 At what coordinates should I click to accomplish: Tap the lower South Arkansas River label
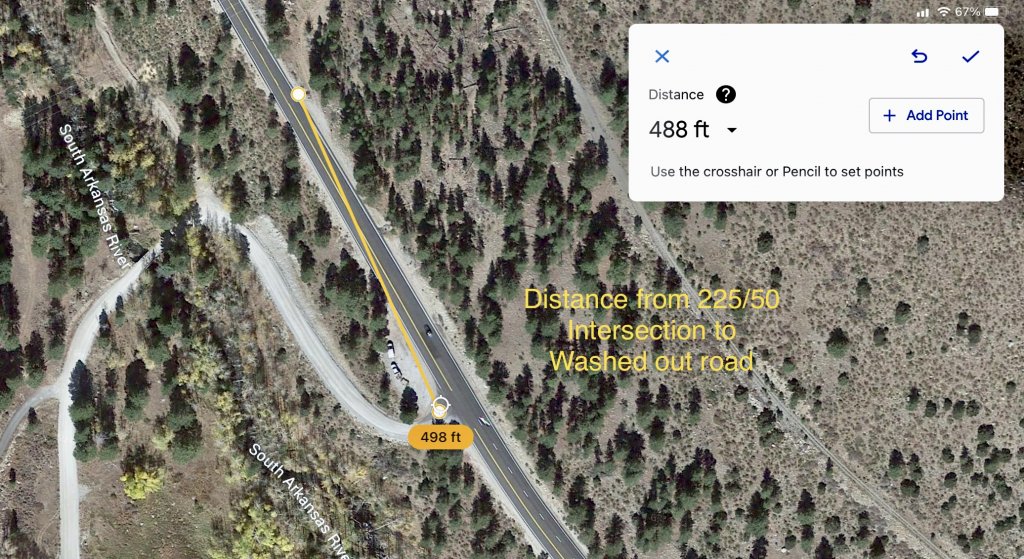coord(299,502)
